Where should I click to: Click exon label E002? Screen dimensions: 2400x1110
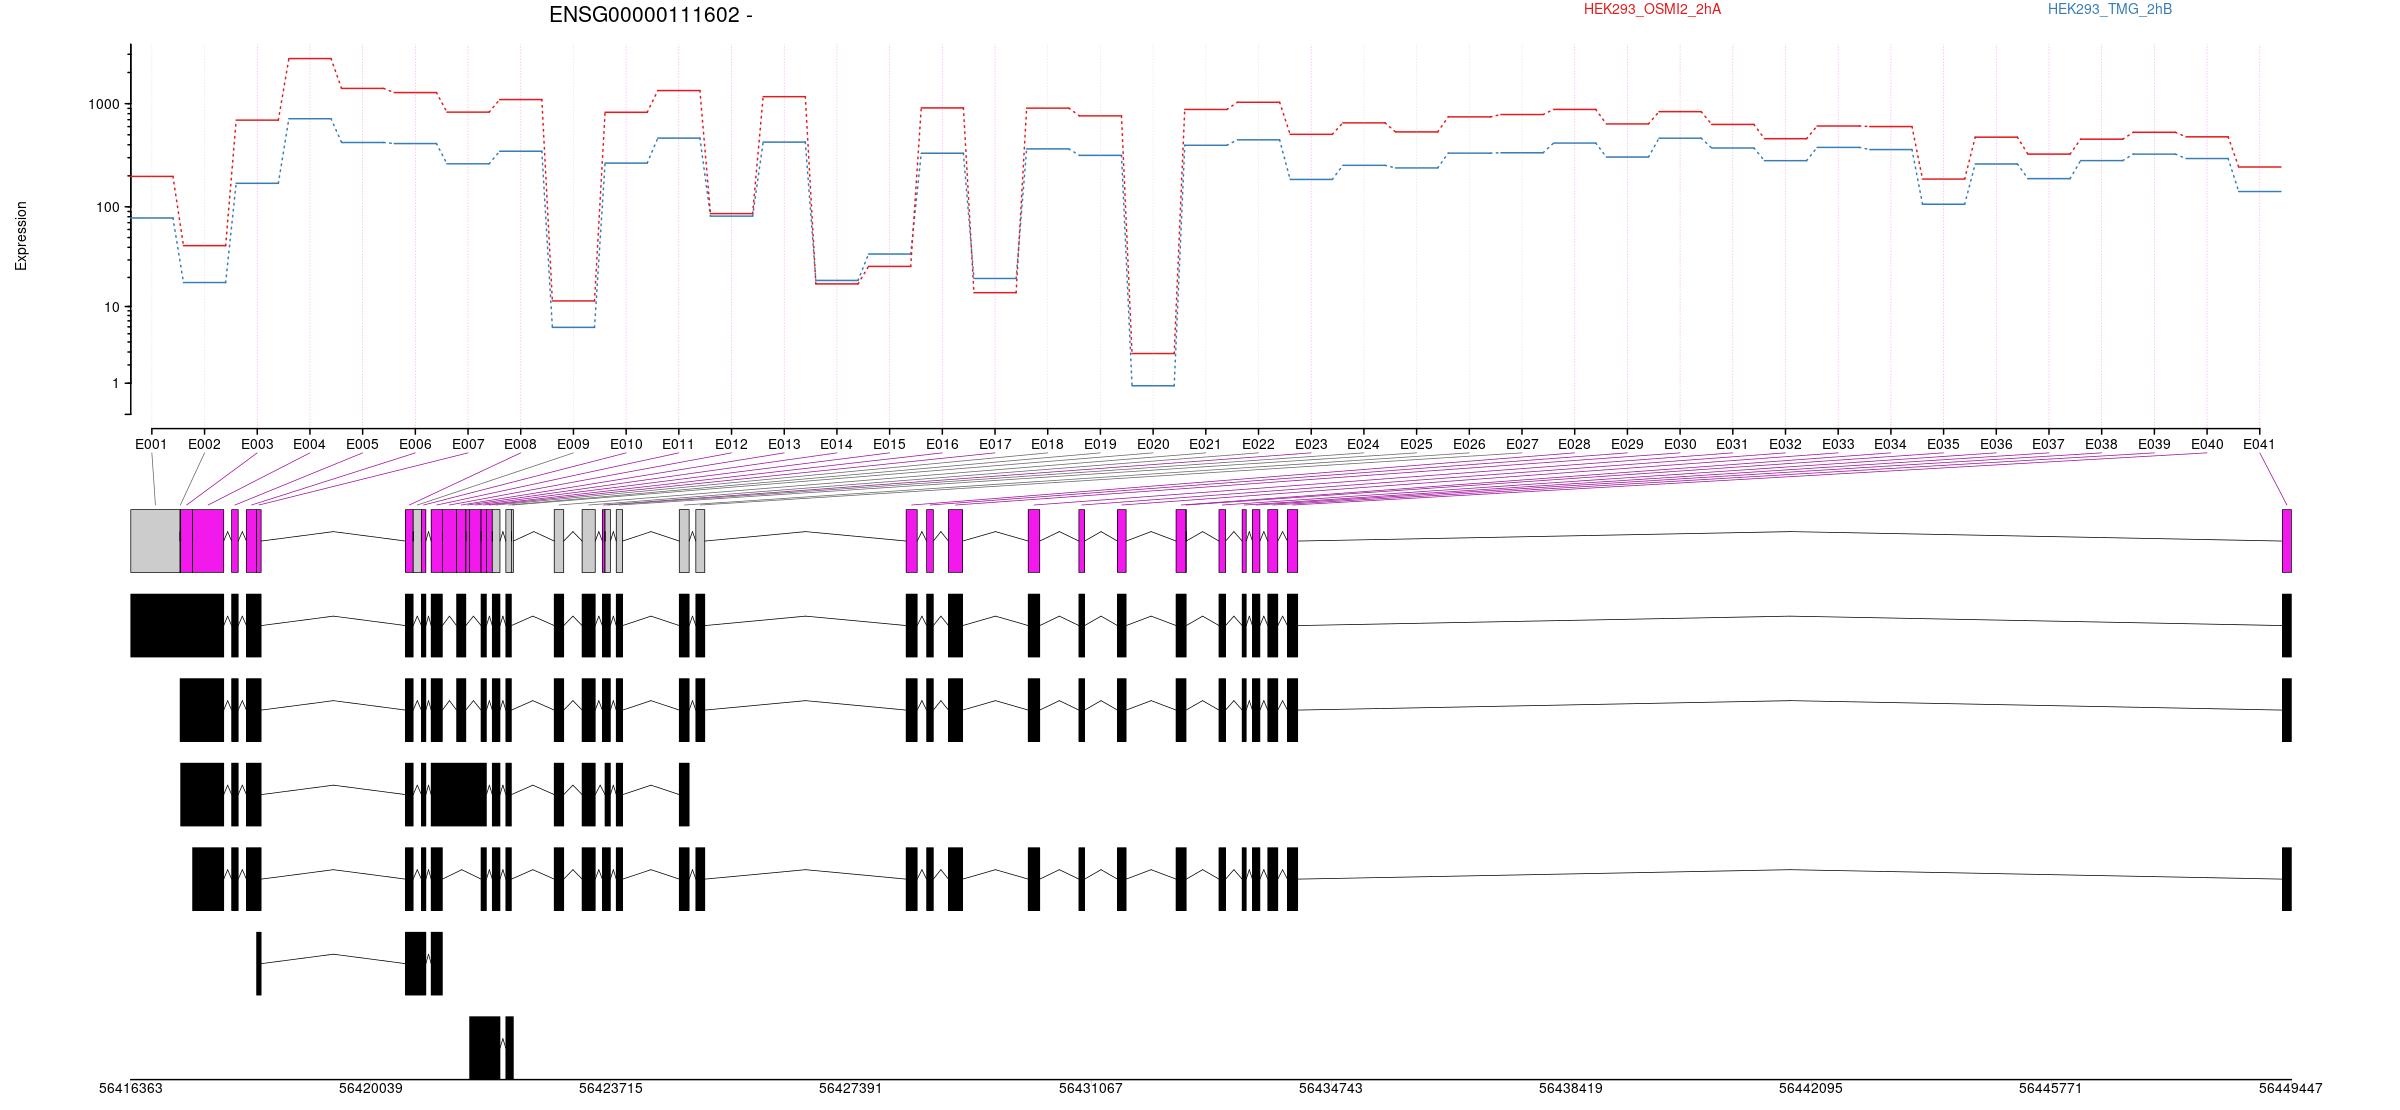tap(204, 444)
